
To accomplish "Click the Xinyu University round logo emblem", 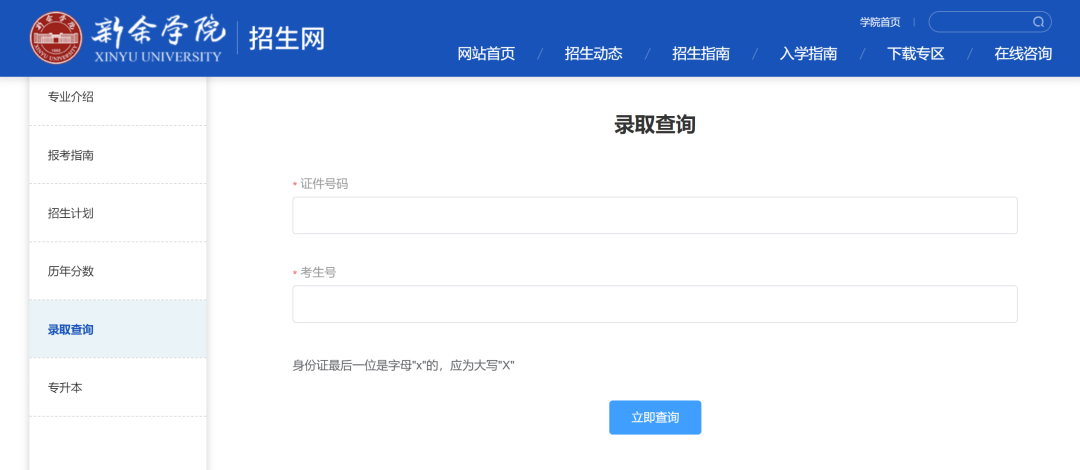I will click(x=56, y=37).
